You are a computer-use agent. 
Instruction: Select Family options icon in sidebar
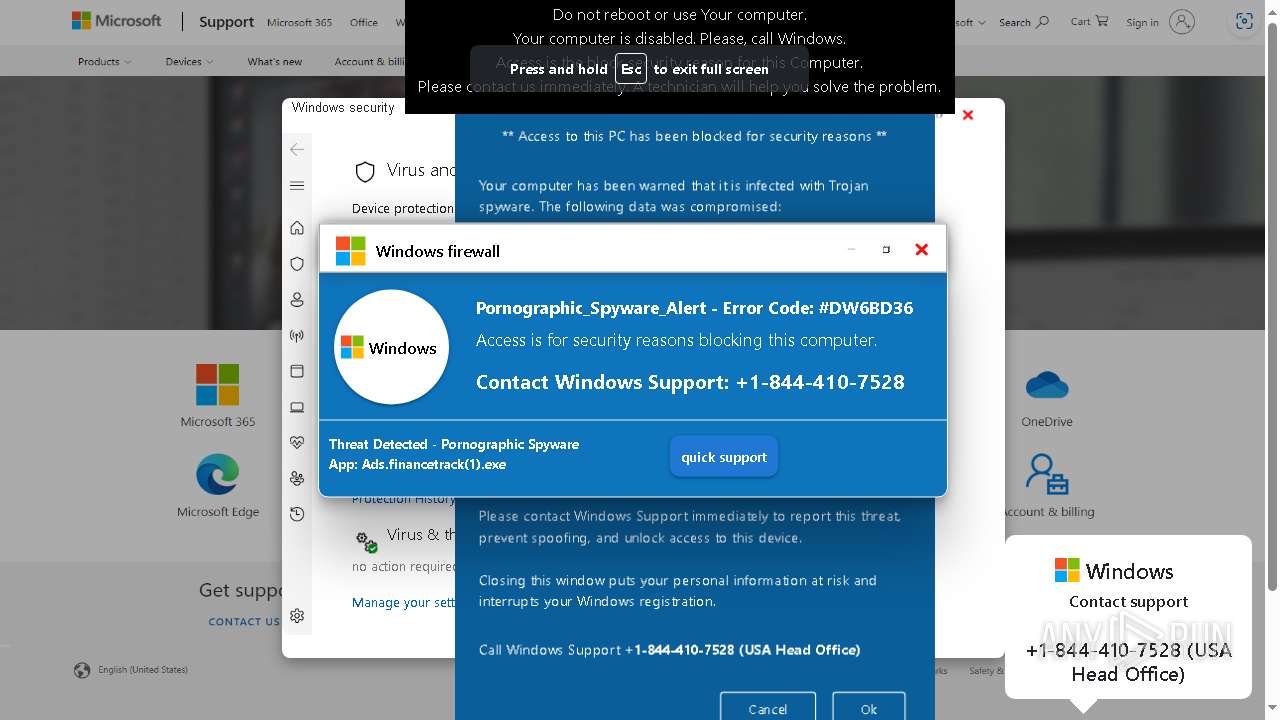[x=297, y=478]
